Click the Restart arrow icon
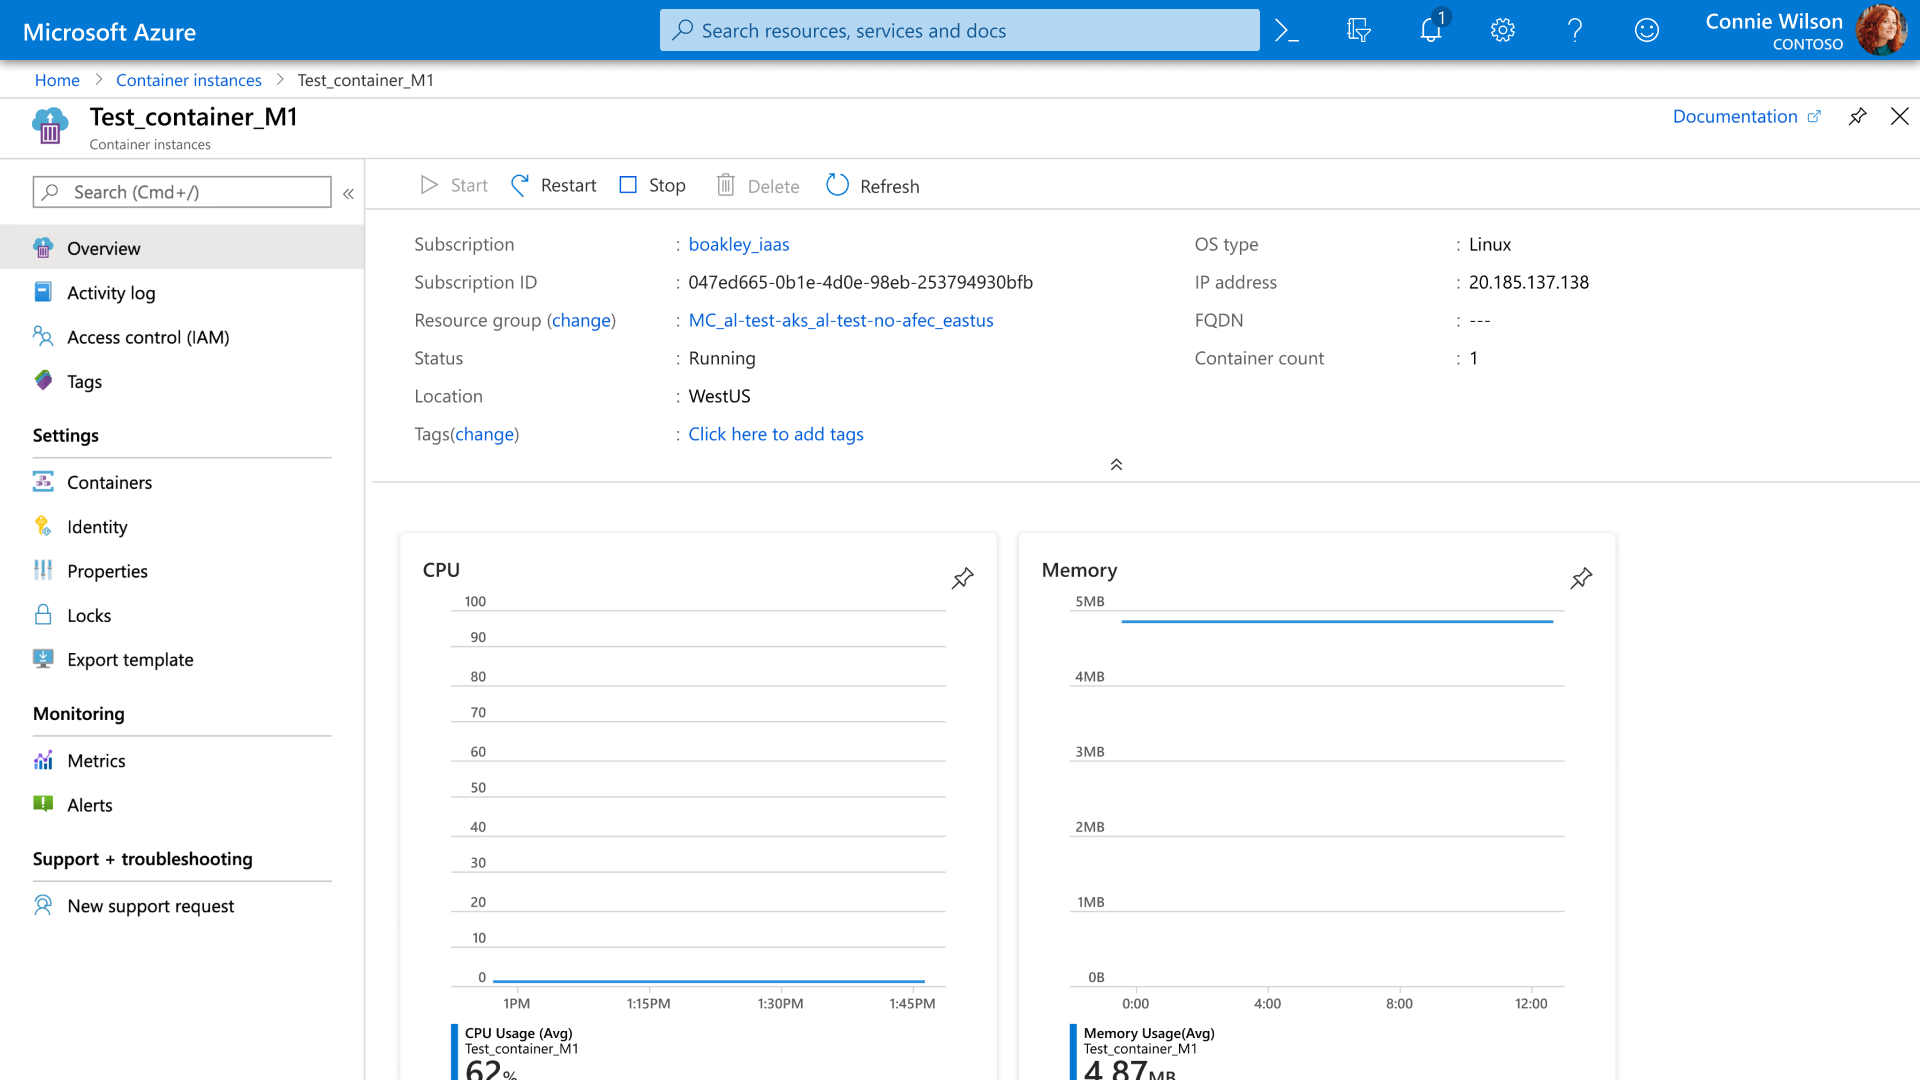Viewport: 1921px width, 1080px height. pyautogui.click(x=520, y=185)
